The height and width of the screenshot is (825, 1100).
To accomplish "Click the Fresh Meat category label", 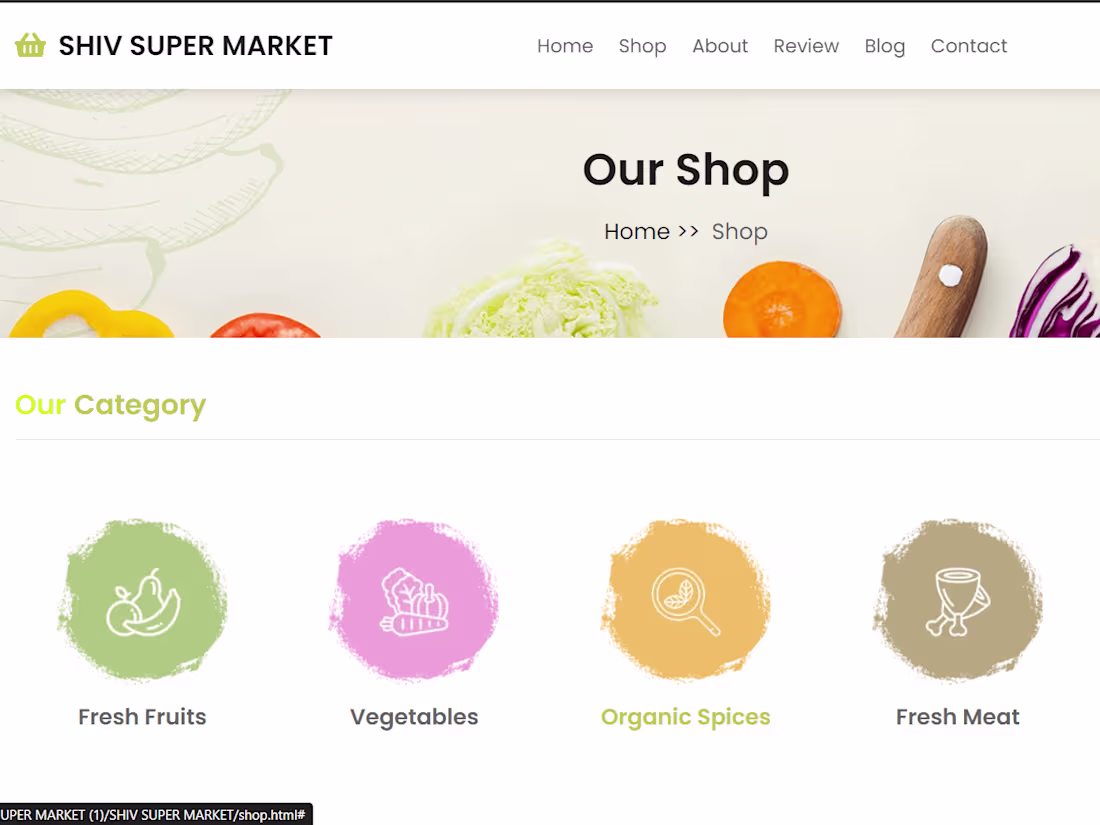I will click(958, 717).
